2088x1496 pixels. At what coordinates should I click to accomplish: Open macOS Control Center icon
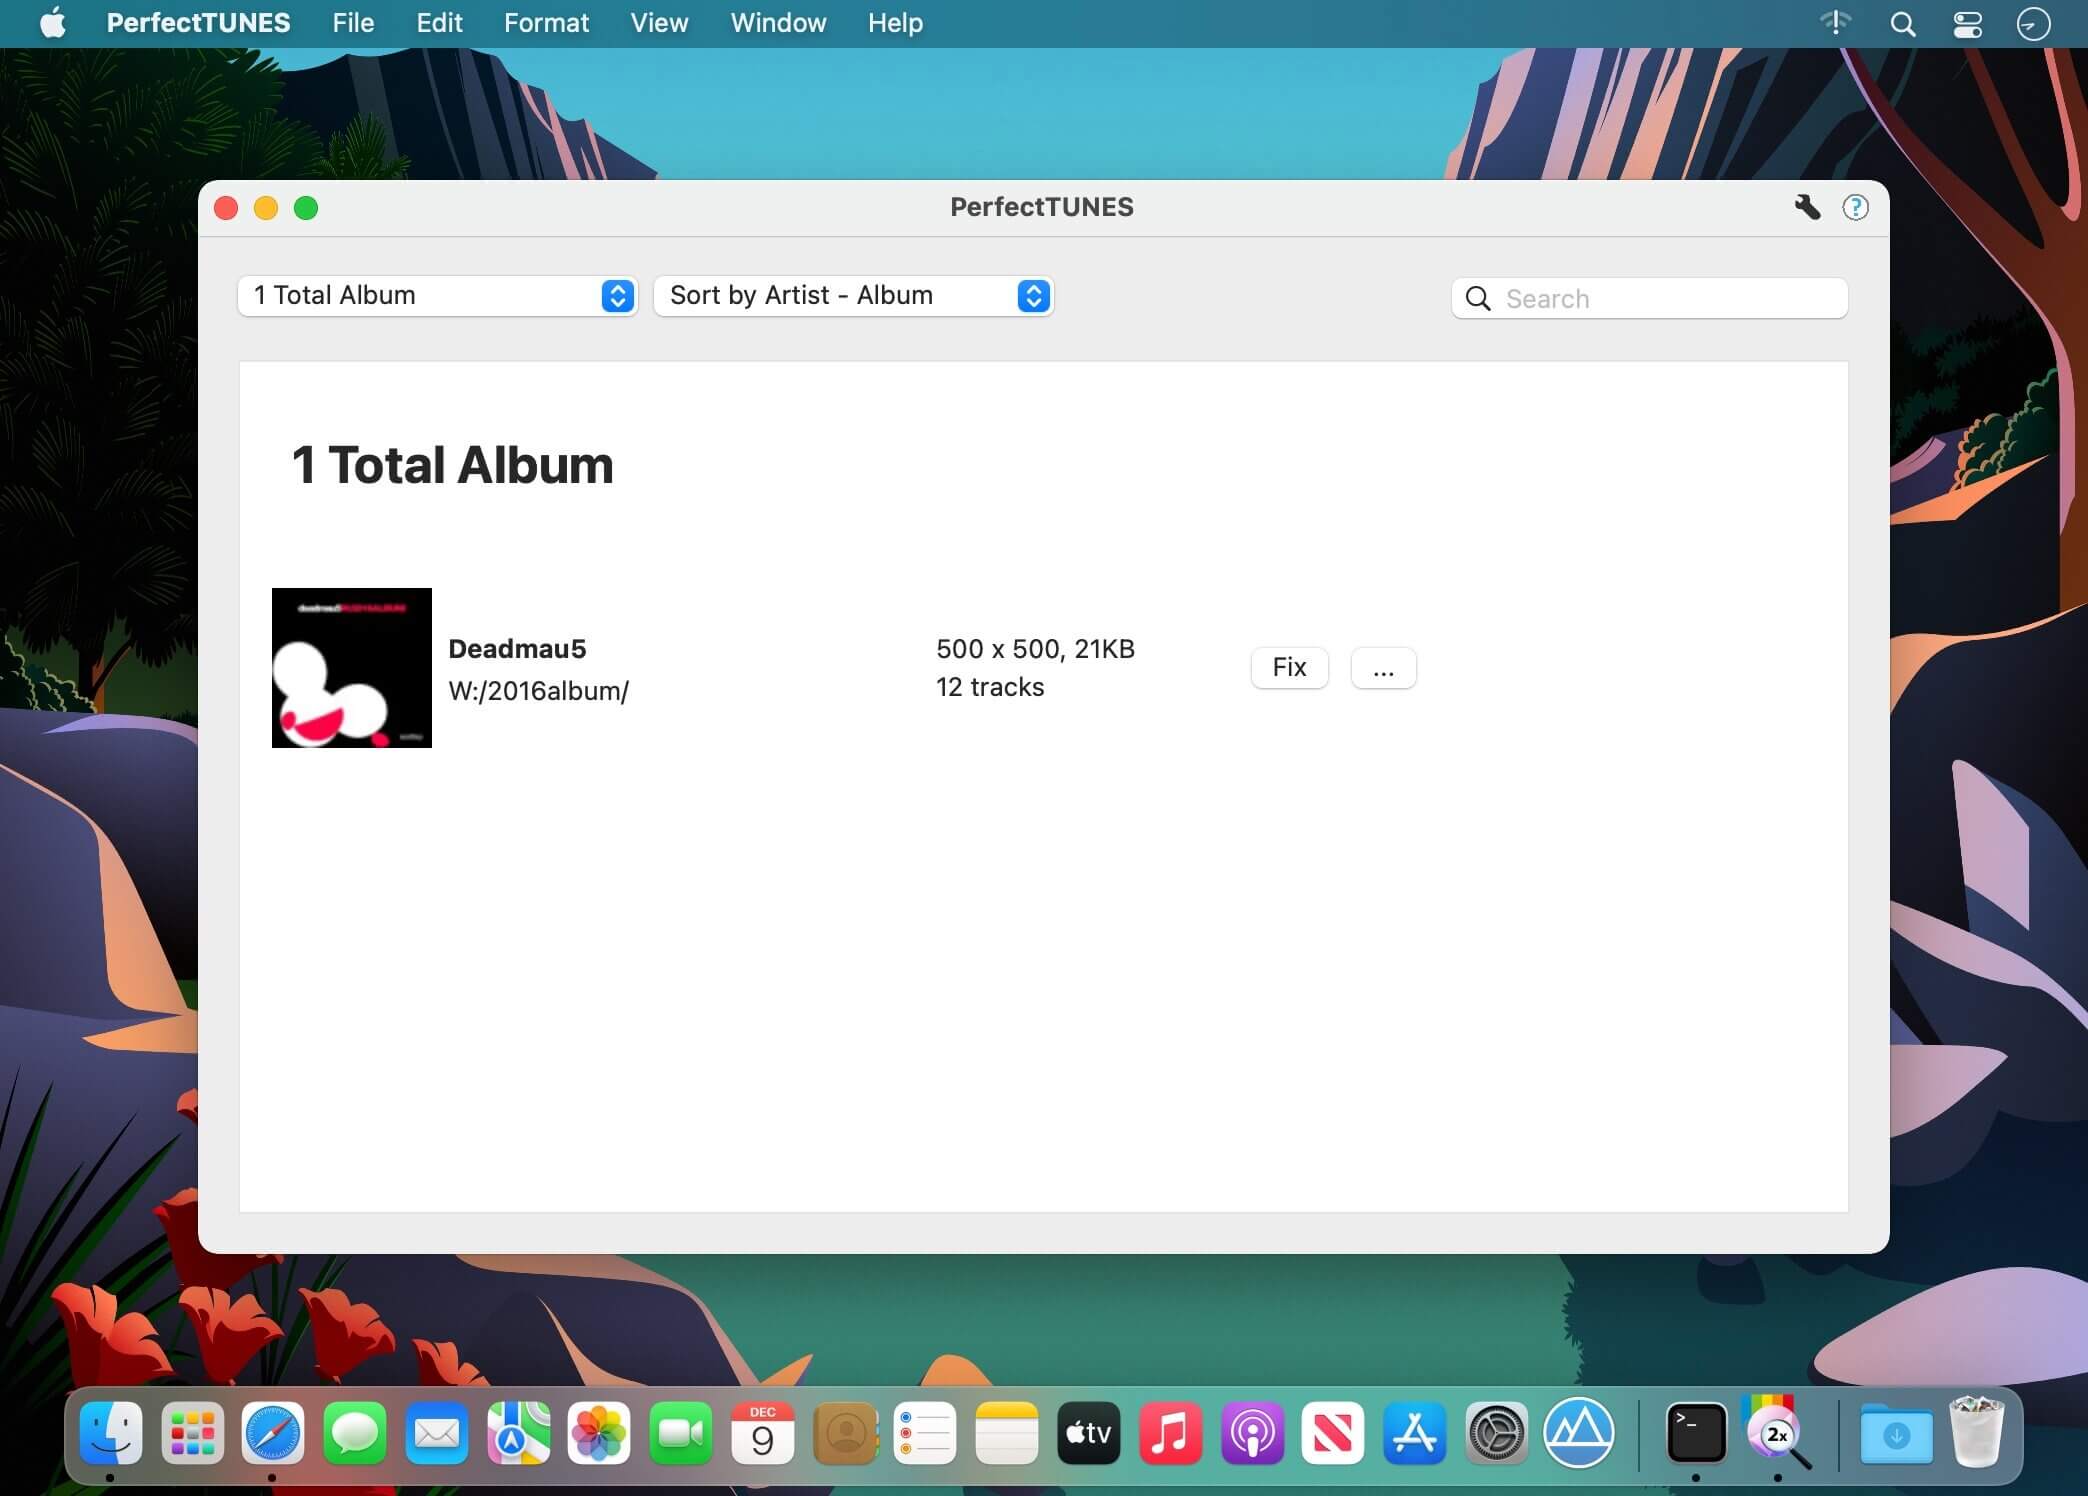coord(1967,24)
